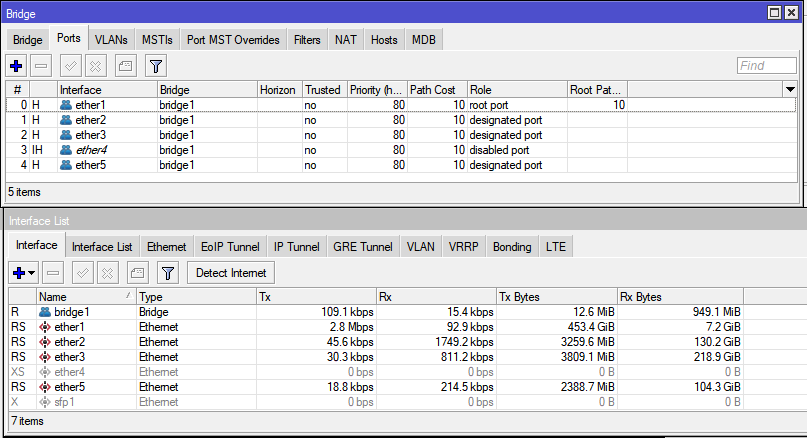This screenshot has width=807, height=438.
Task: Sort Interface List by Name column header
Action: point(86,296)
